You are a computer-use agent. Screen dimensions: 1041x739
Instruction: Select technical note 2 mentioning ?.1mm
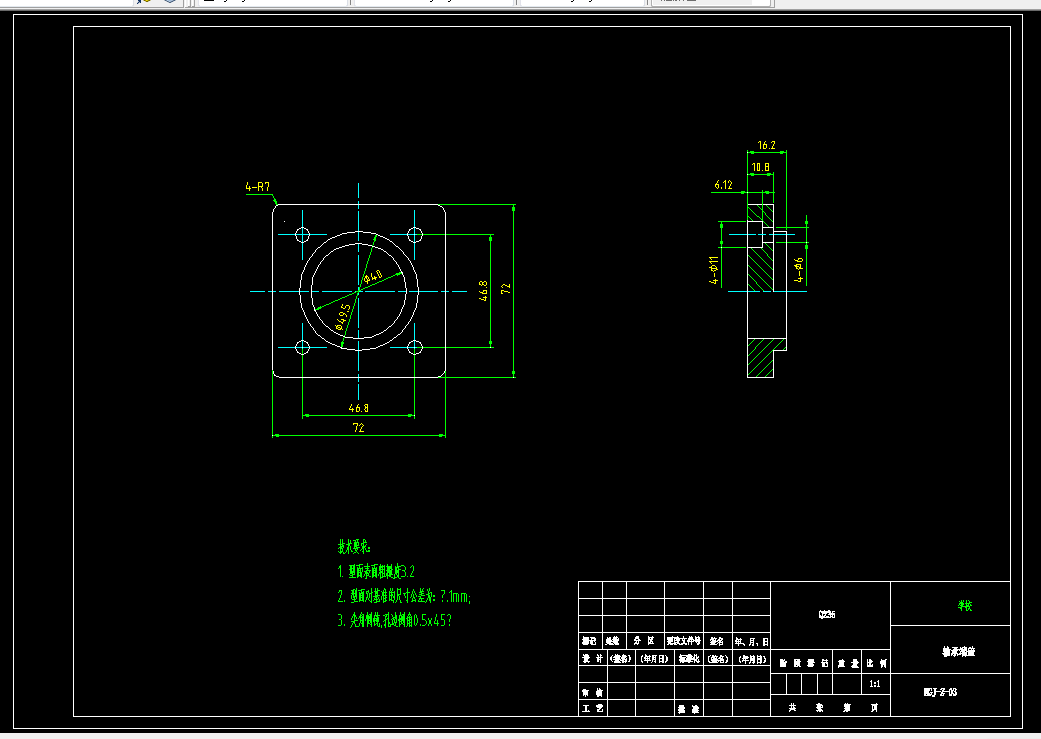coord(404,596)
